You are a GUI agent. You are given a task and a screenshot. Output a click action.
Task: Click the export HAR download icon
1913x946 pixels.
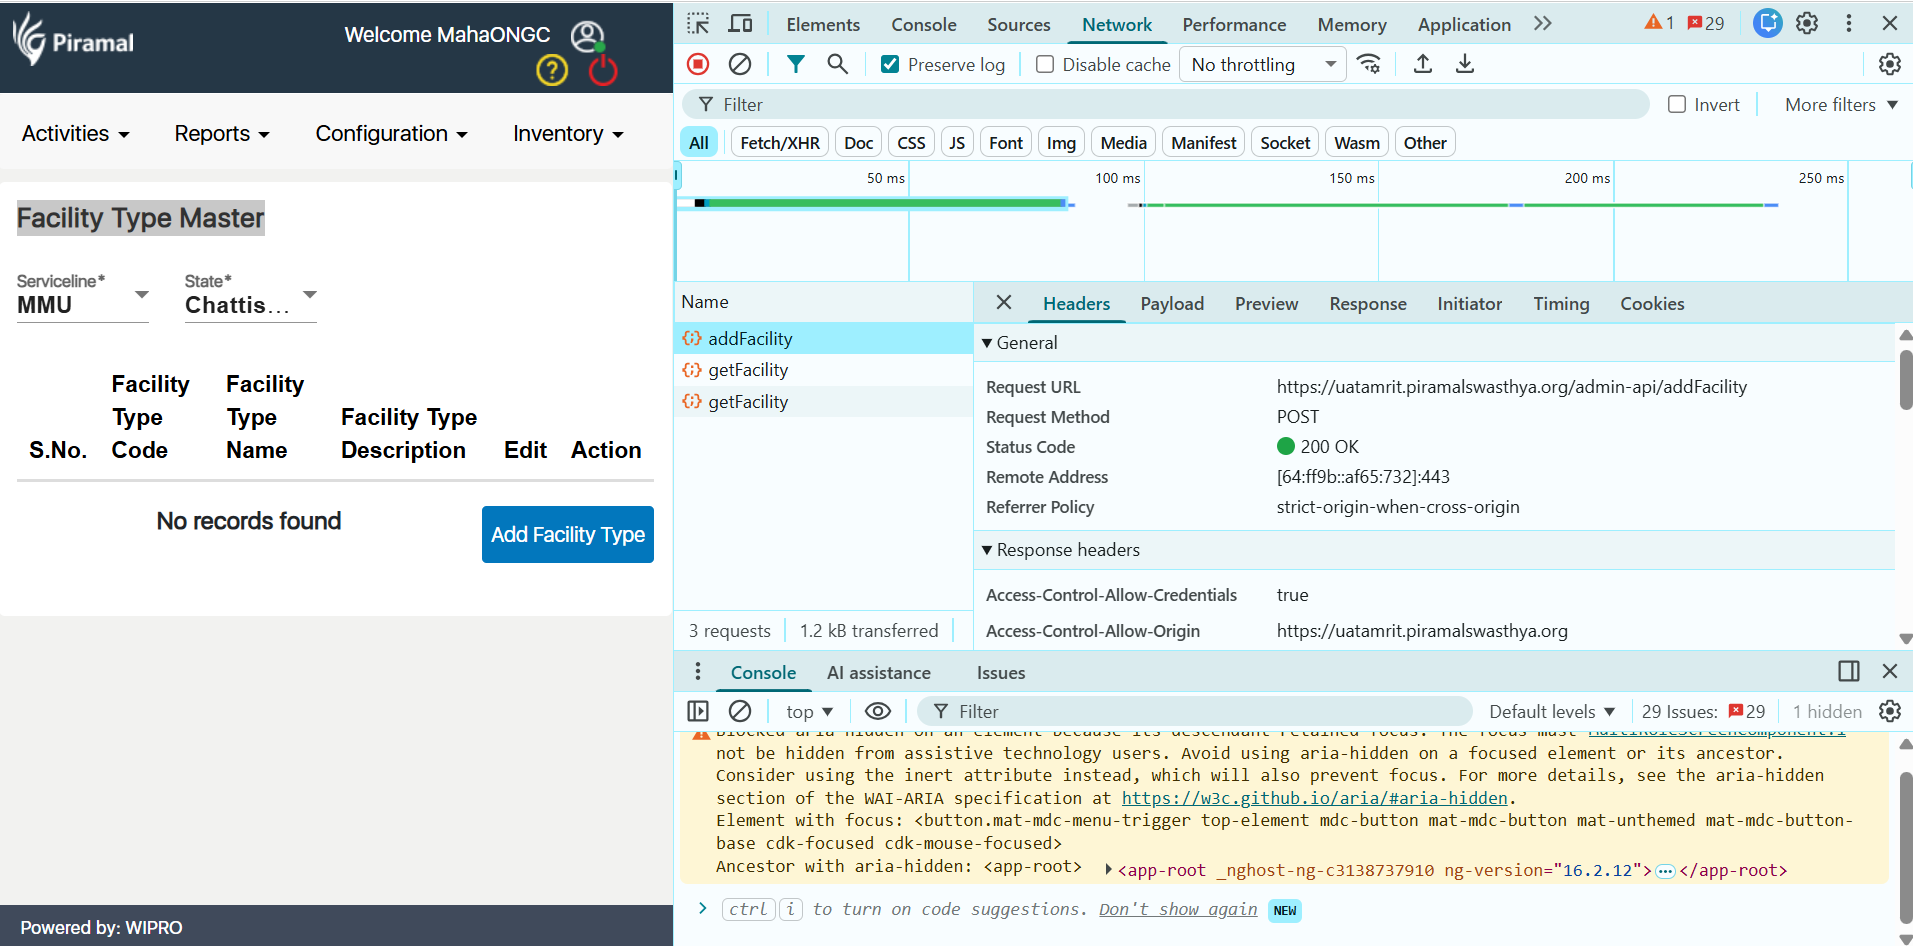click(x=1465, y=64)
